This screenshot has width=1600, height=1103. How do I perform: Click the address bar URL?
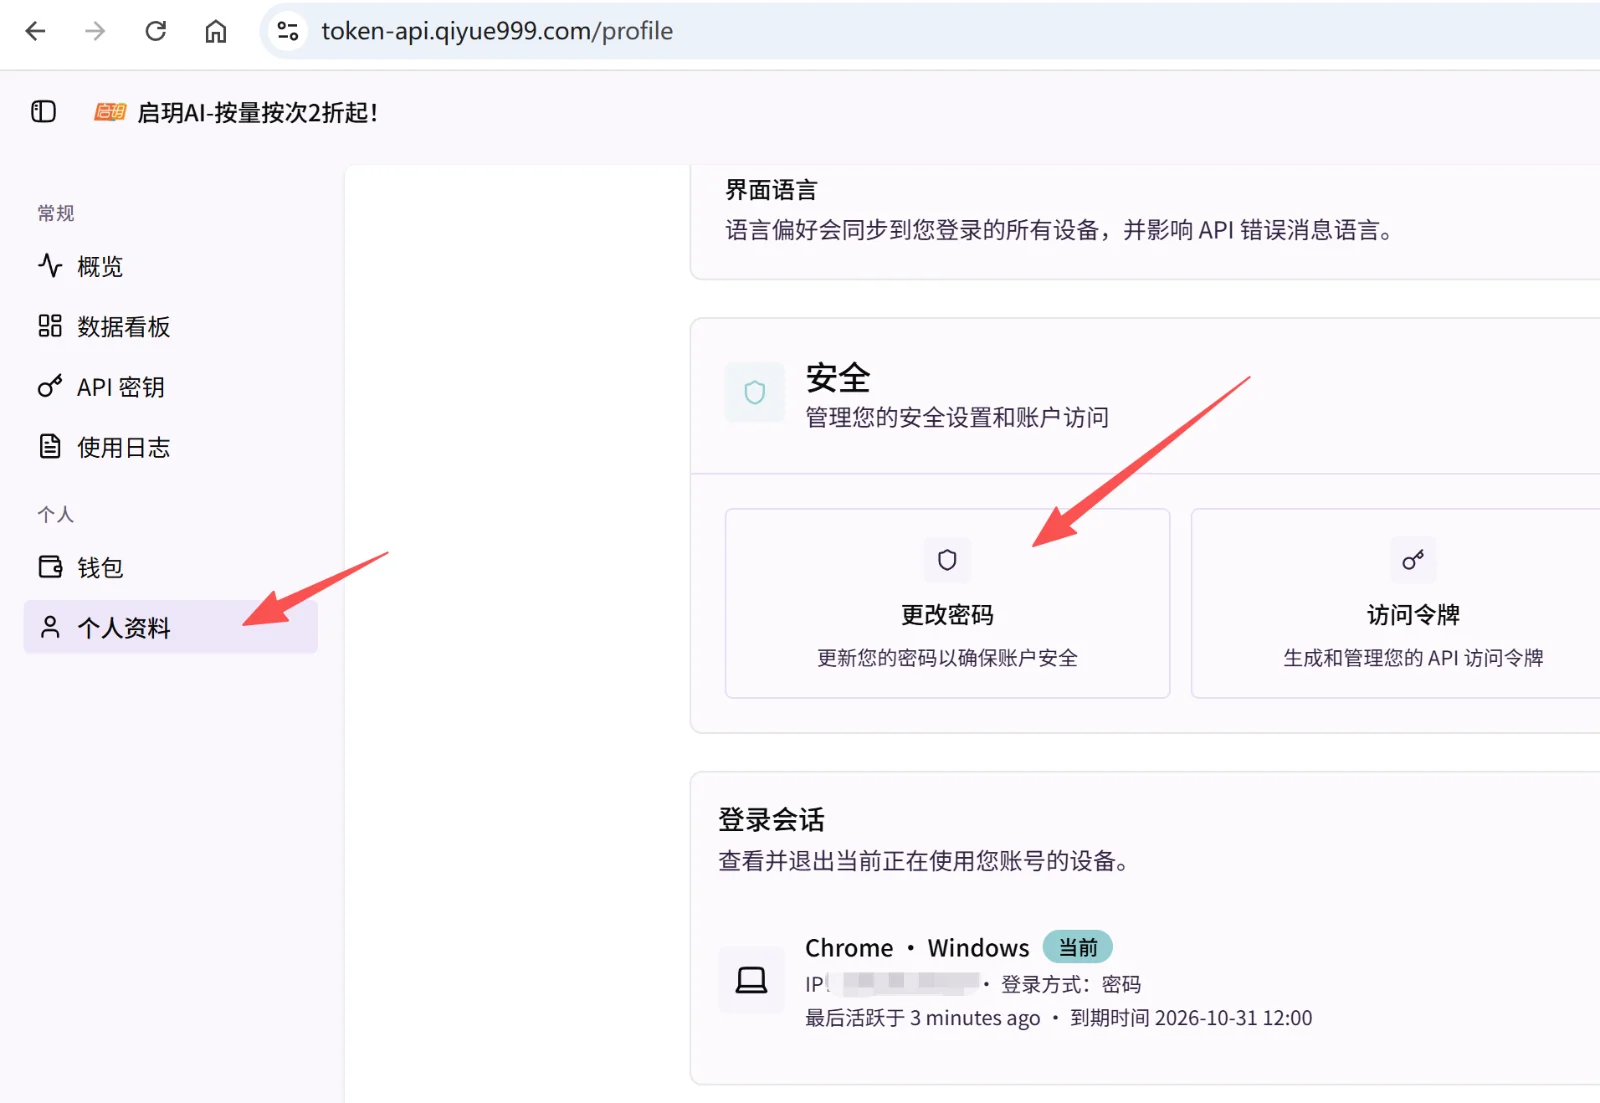[497, 31]
